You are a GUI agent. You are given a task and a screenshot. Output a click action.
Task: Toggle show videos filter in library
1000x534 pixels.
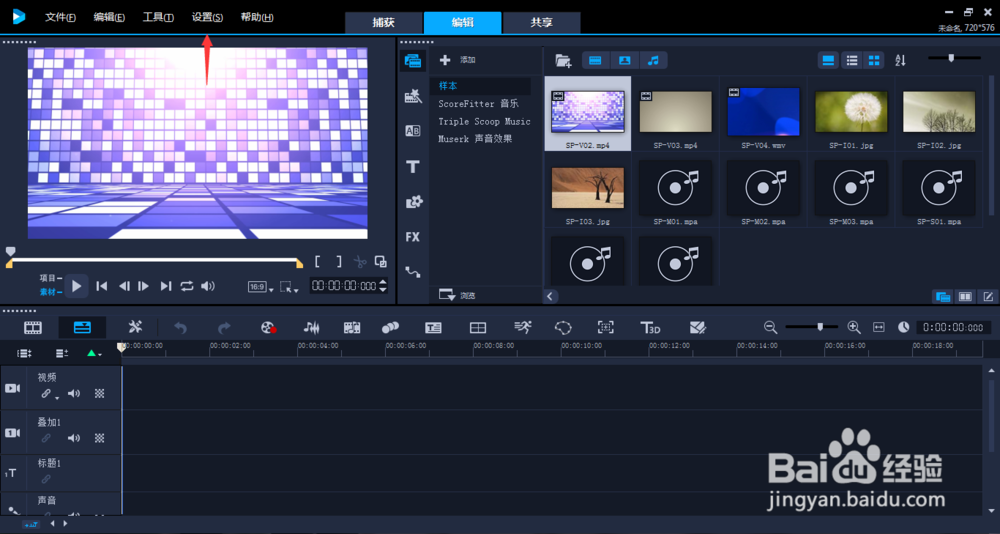pos(596,61)
